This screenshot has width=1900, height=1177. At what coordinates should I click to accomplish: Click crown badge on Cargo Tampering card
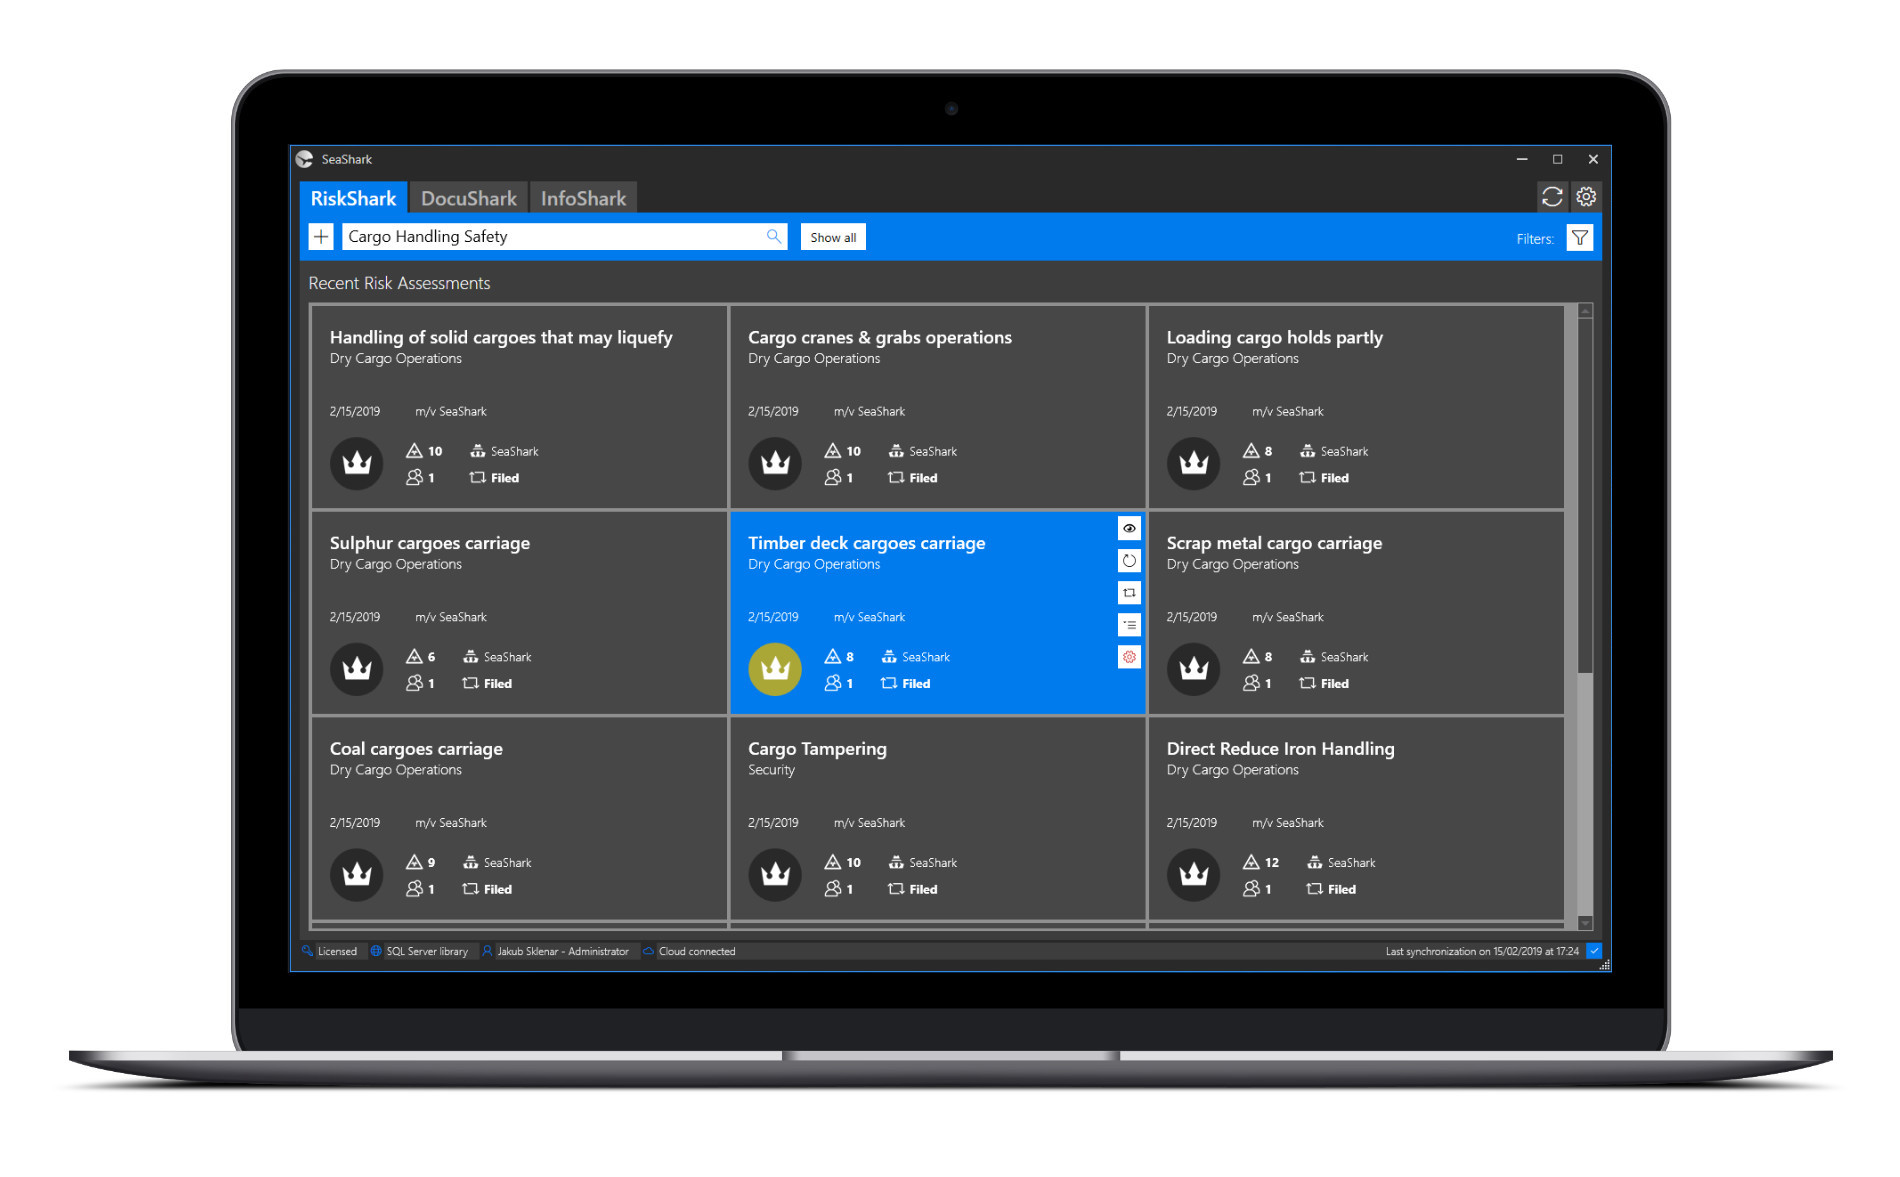pyautogui.click(x=775, y=875)
